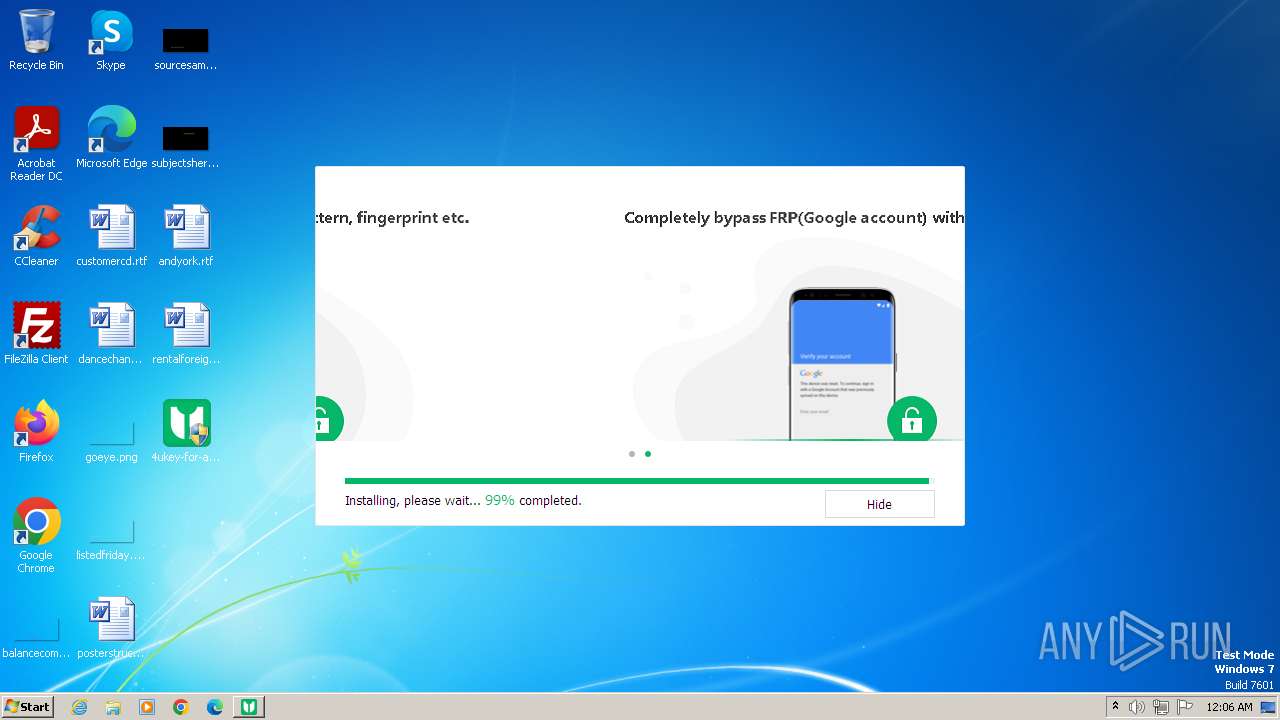1280x720 pixels.
Task: Open Chrome from the taskbar
Action: 181,707
